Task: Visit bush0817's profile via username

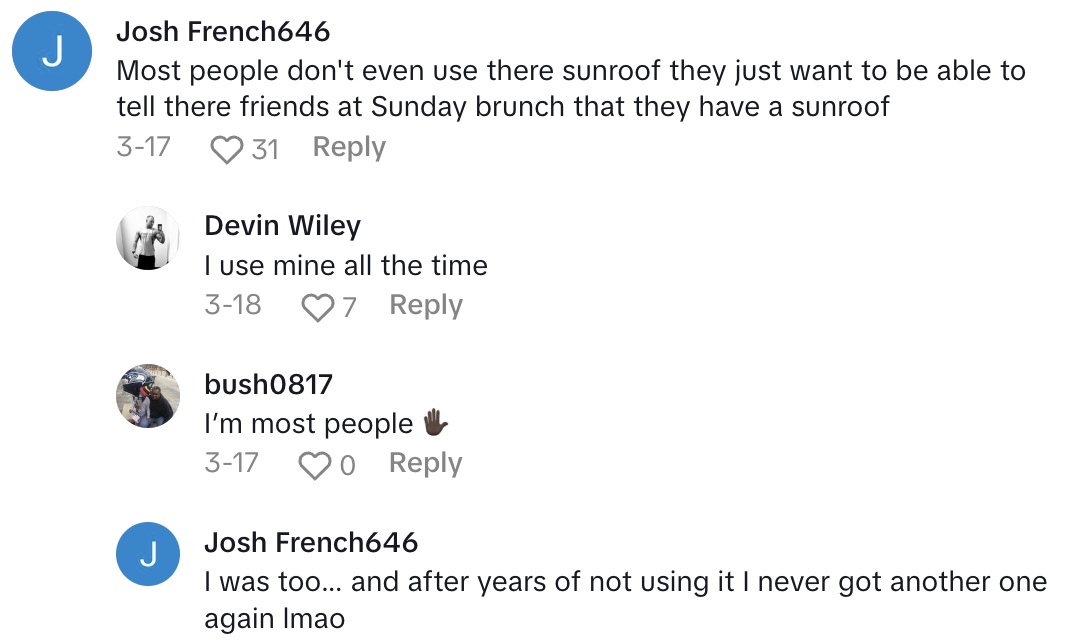Action: 268,384
